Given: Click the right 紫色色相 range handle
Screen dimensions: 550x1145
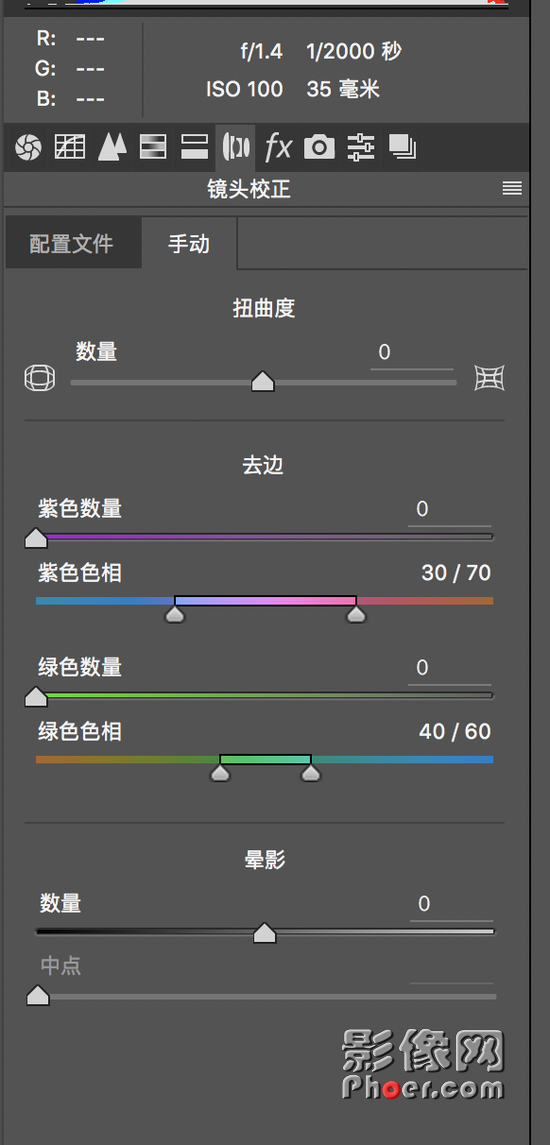Looking at the screenshot, I should 356,614.
